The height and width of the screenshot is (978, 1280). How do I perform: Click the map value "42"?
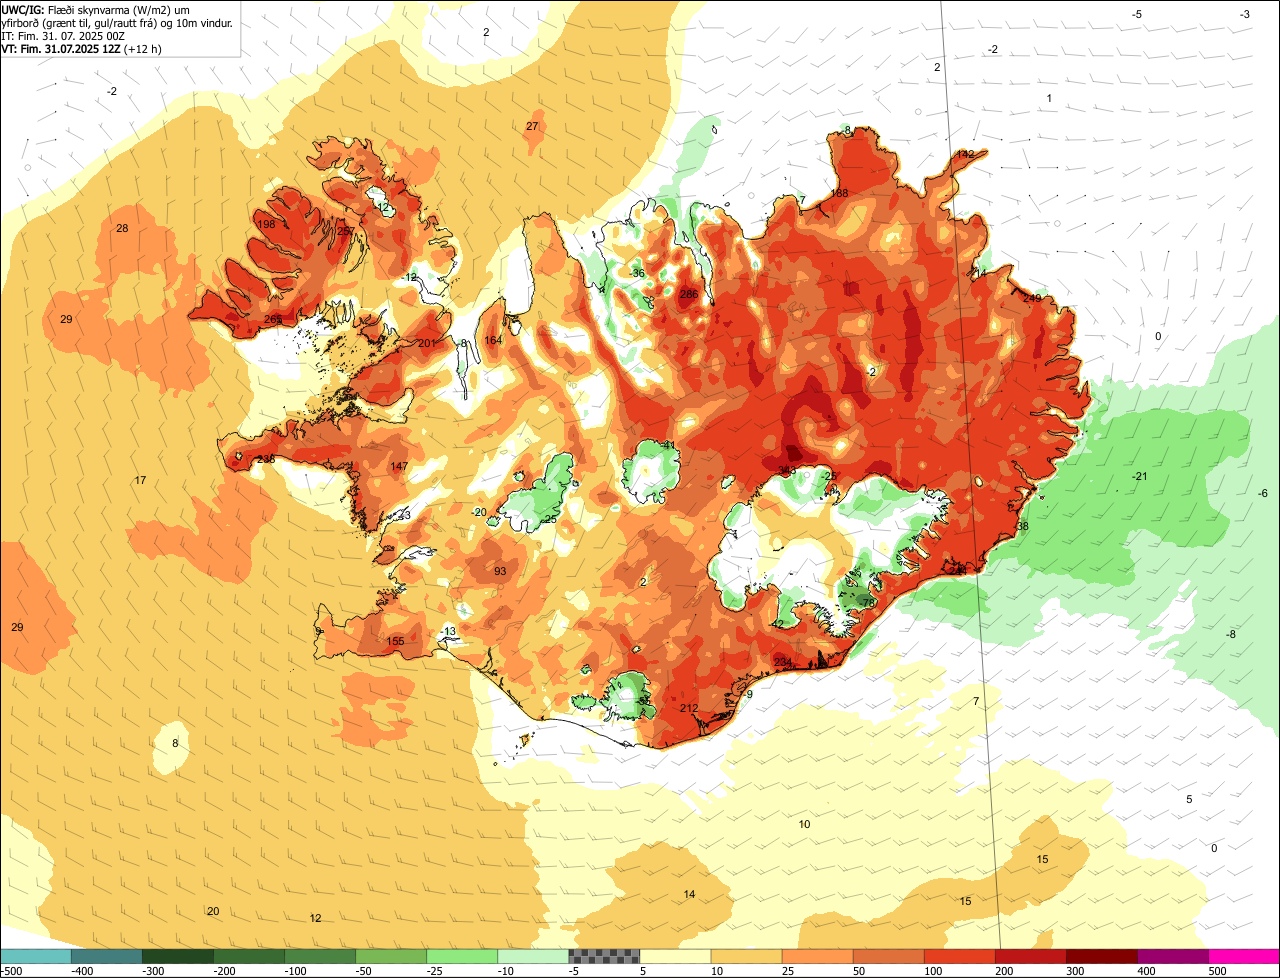tap(778, 624)
